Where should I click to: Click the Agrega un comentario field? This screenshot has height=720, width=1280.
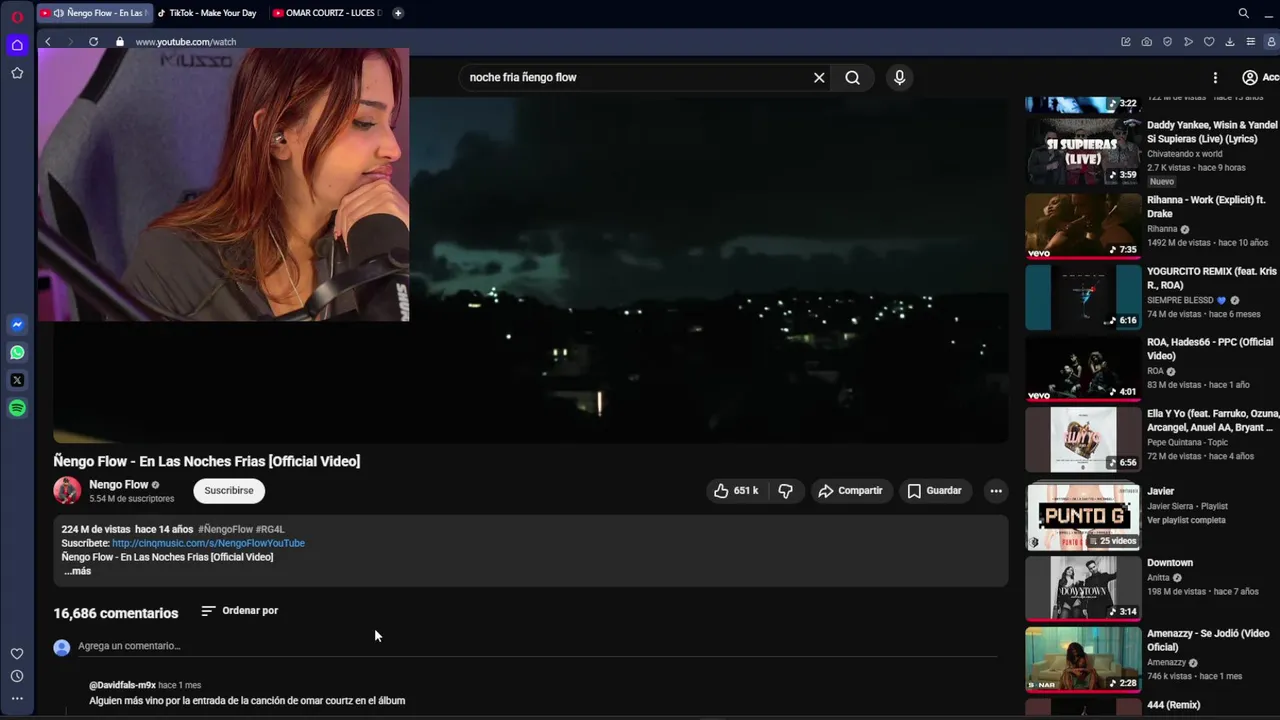537,646
